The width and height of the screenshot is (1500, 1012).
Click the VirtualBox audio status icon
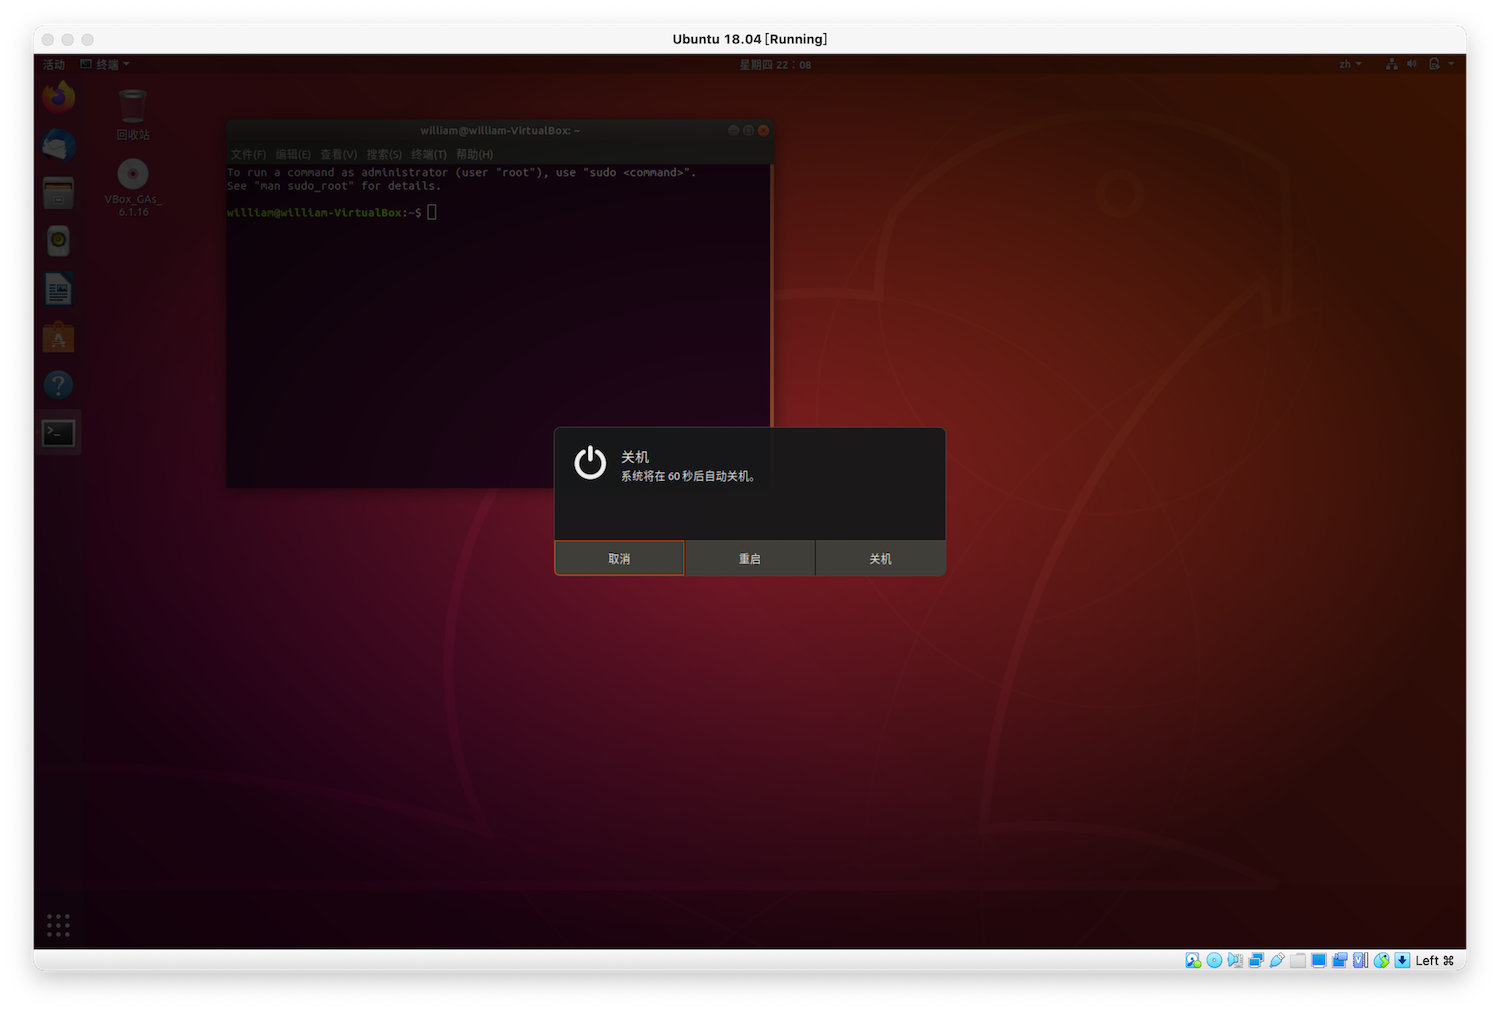pos(1235,960)
